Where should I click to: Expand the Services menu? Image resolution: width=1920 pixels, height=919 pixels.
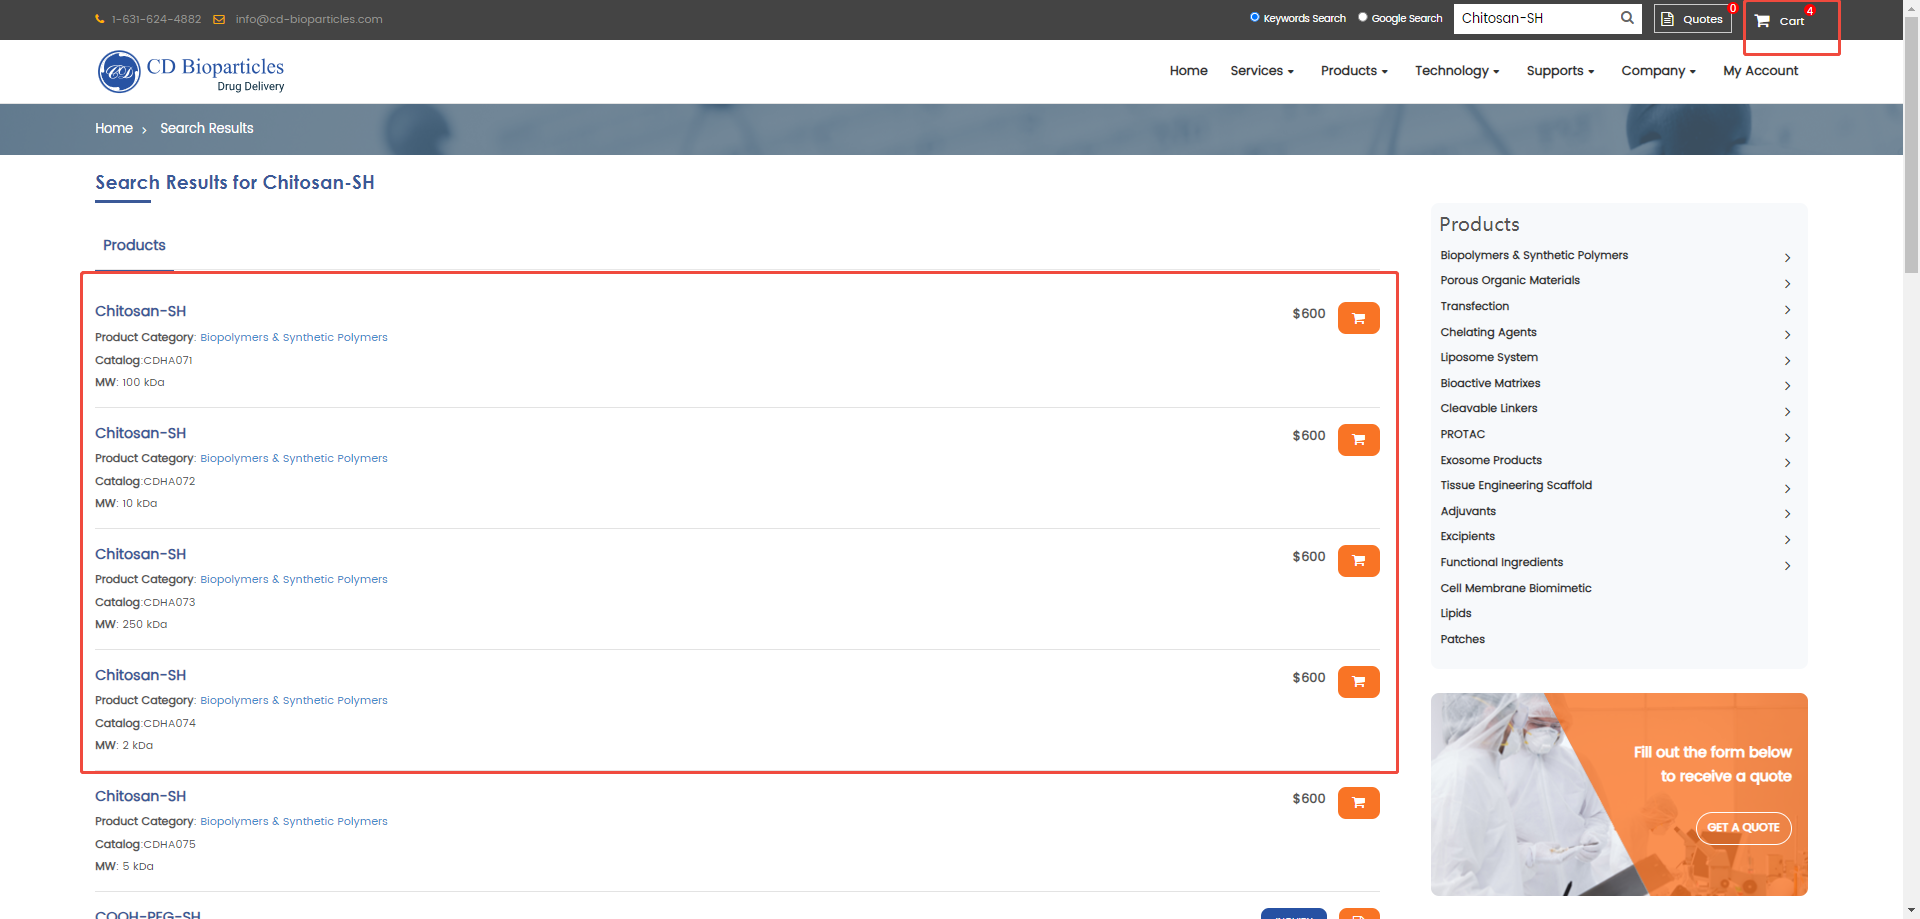click(1262, 71)
